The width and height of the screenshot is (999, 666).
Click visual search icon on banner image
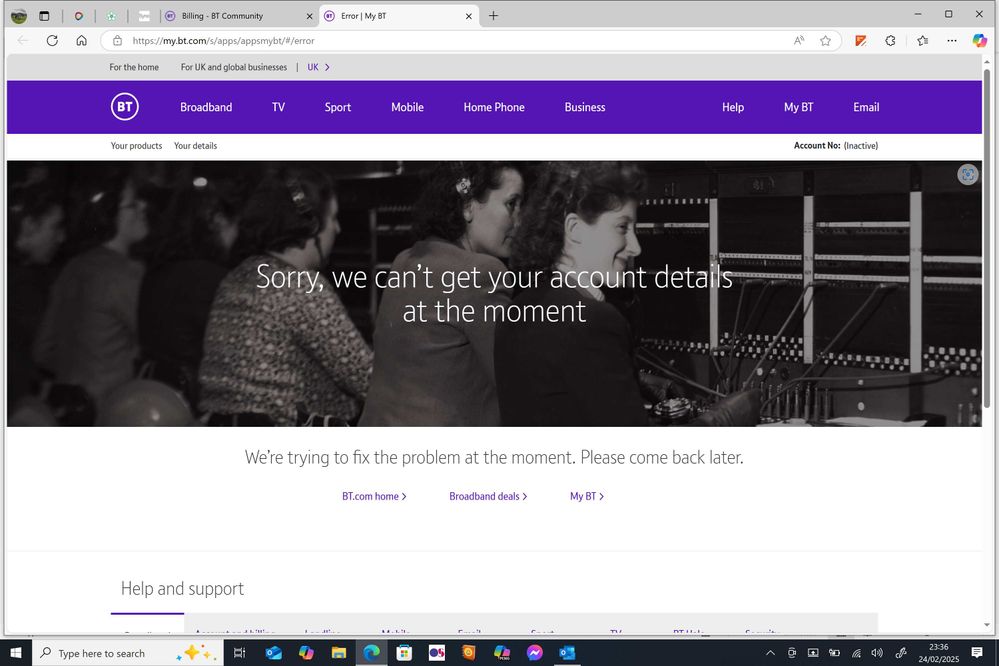click(967, 174)
